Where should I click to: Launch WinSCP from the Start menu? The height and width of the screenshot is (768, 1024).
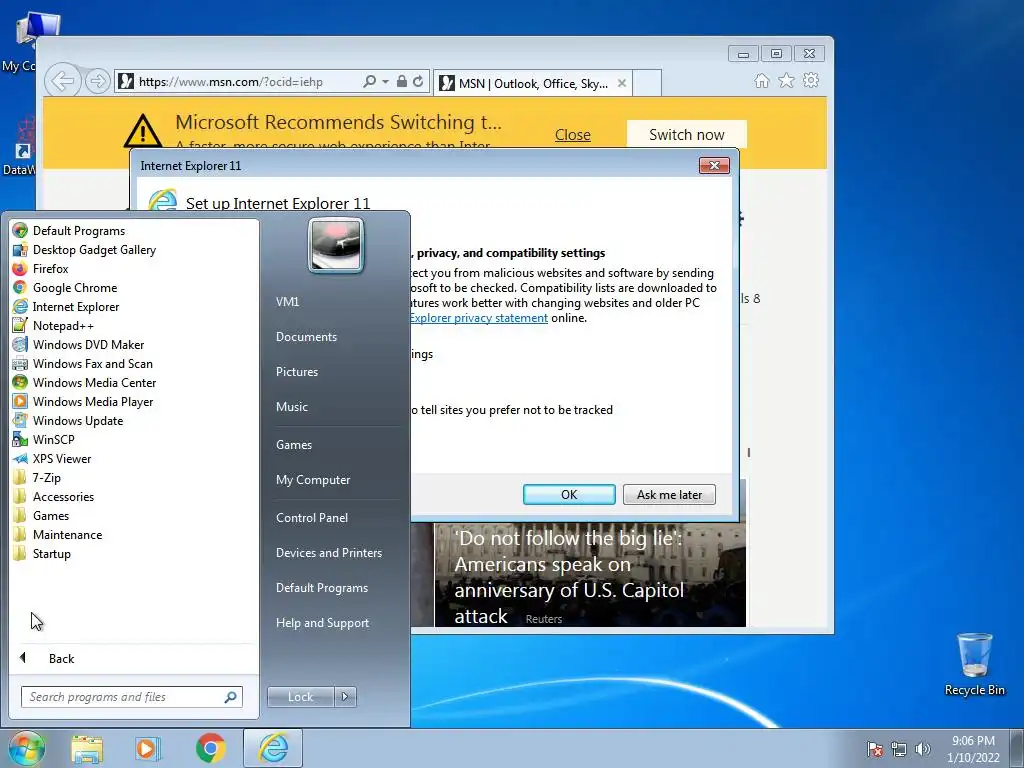(44, 439)
